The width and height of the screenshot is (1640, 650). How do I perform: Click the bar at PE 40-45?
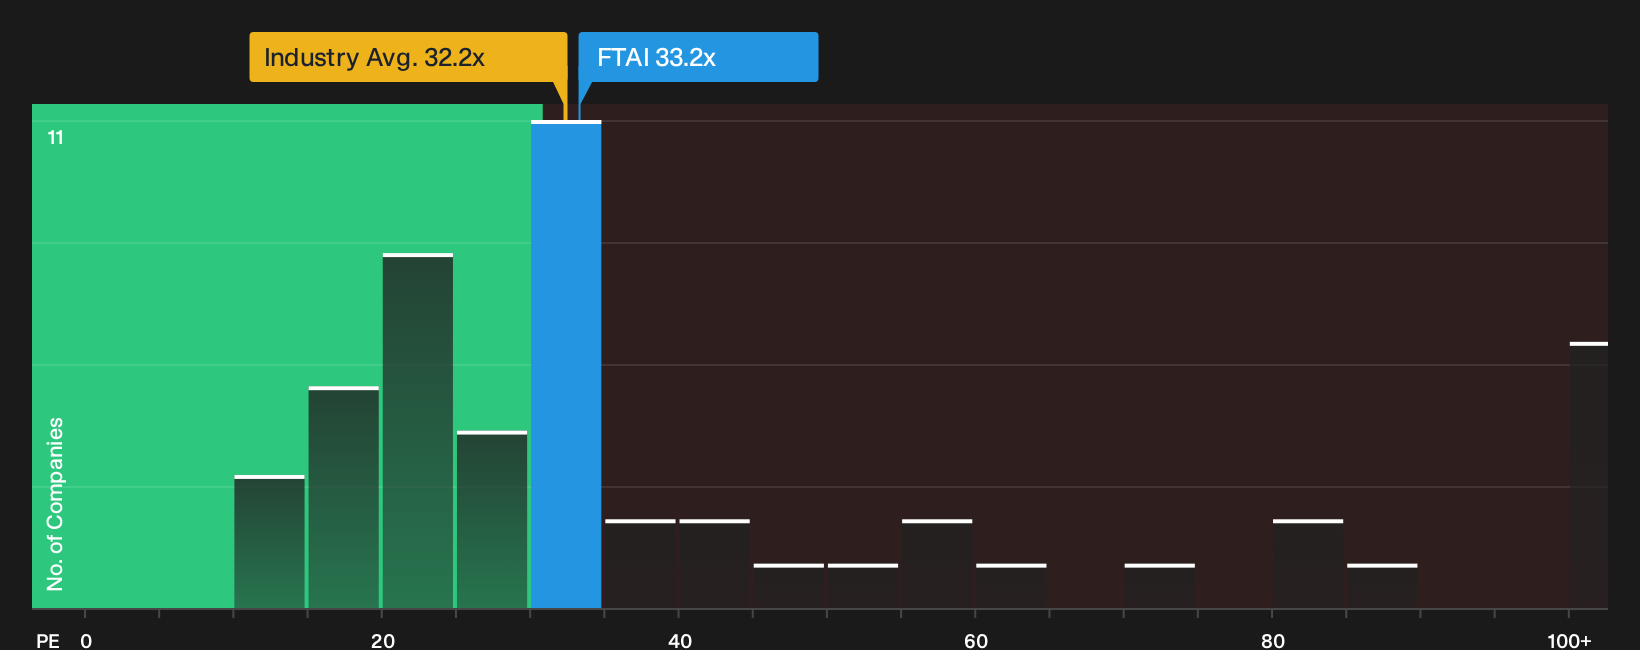point(714,564)
